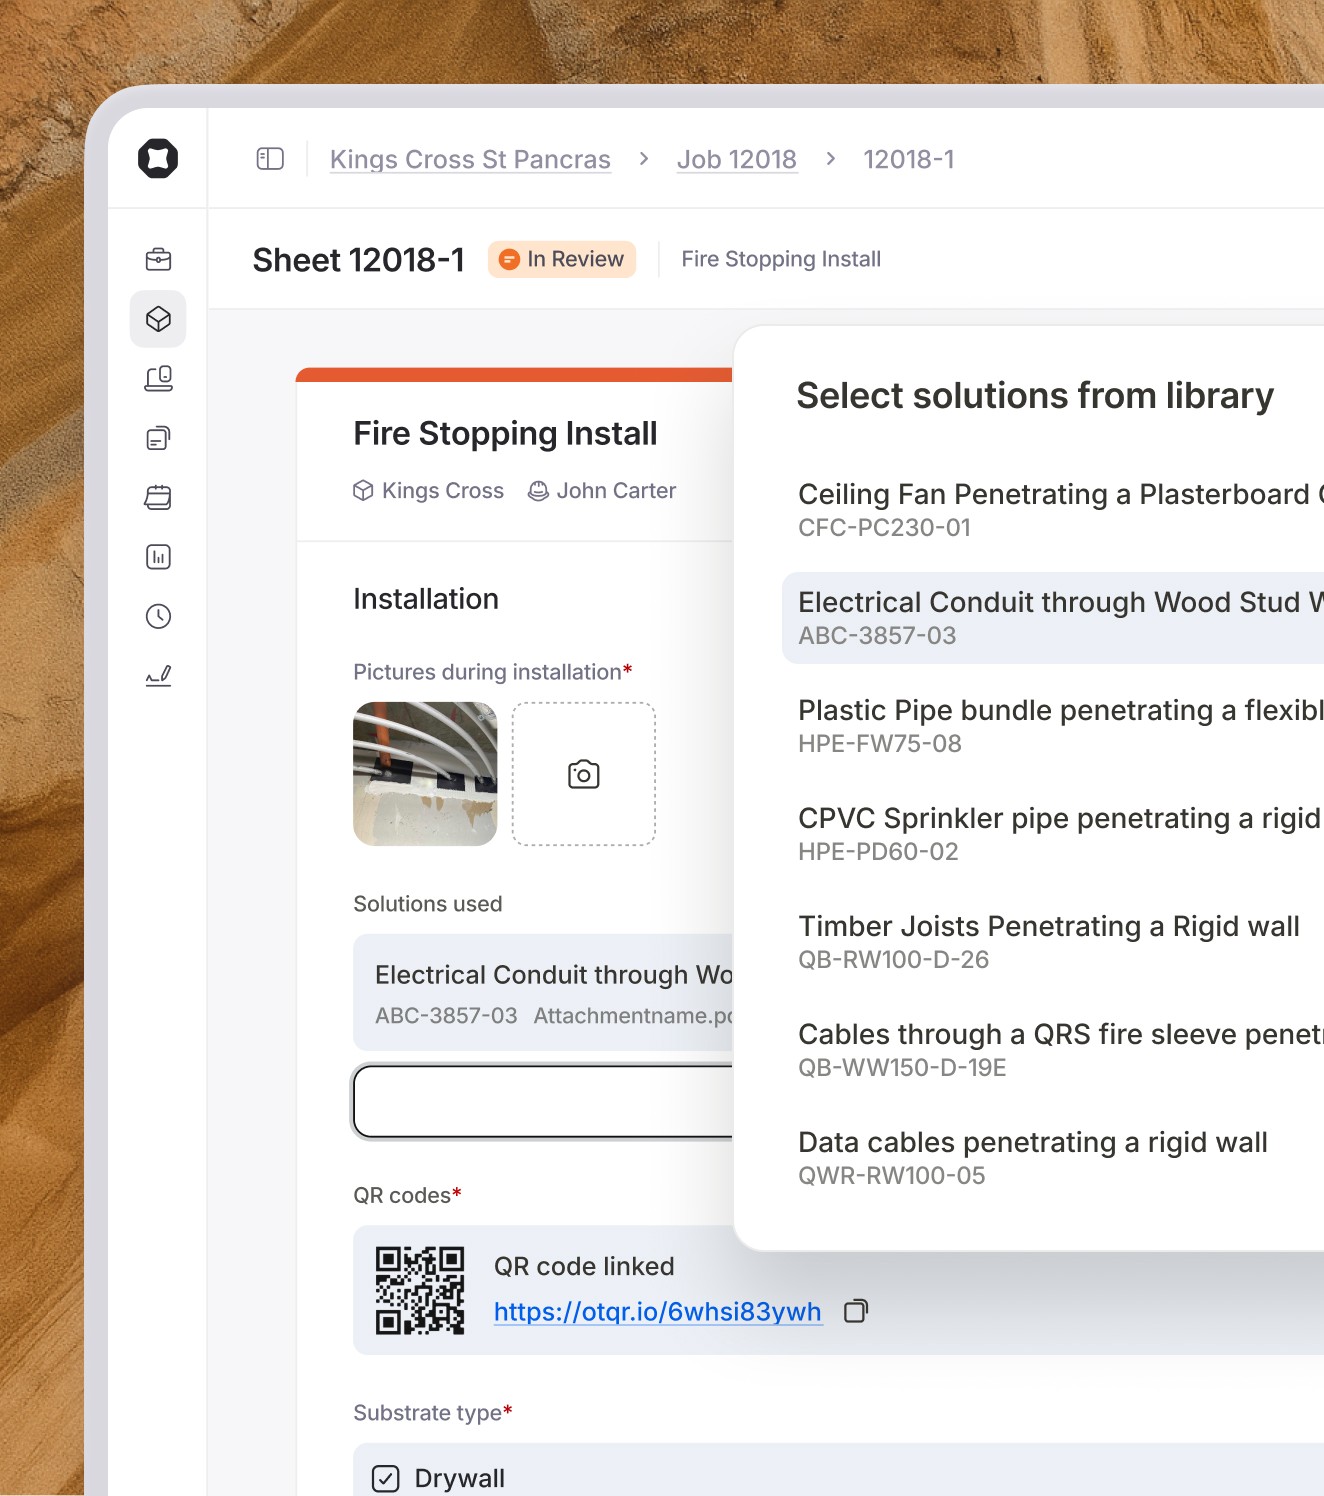This screenshot has width=1324, height=1496.
Task: Open the reports chart icon in sidebar
Action: (158, 557)
